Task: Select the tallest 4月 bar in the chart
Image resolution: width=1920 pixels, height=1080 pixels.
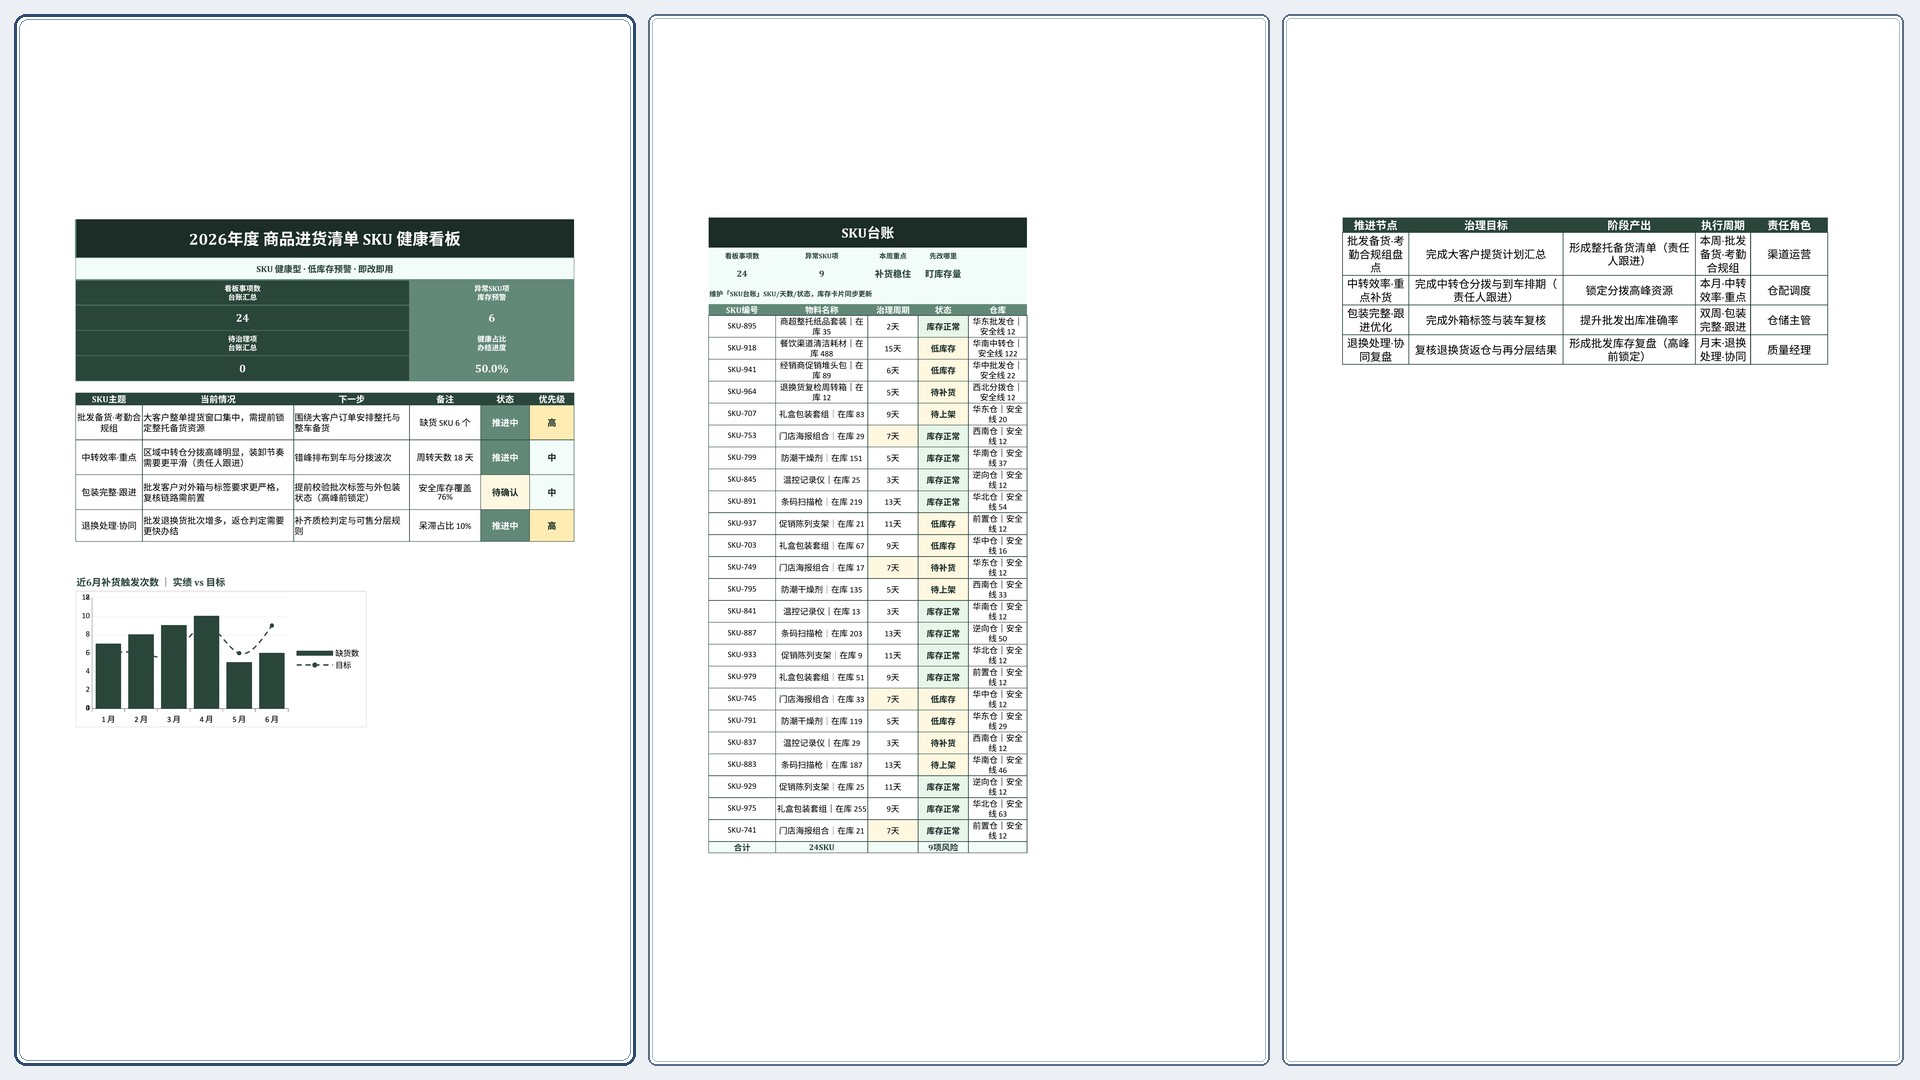Action: point(207,662)
